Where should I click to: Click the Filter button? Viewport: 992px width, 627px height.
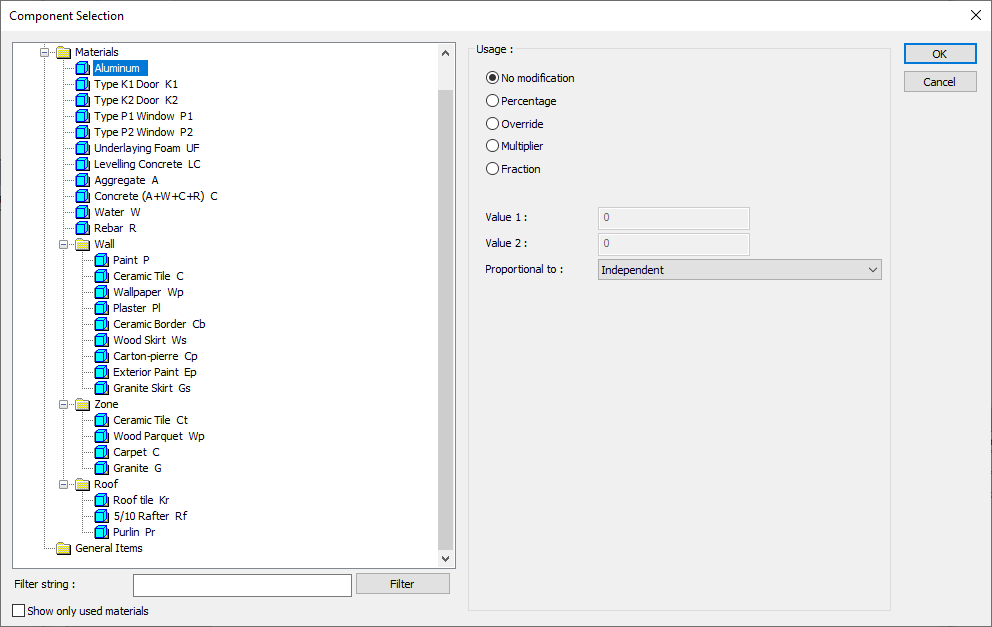[x=402, y=584]
